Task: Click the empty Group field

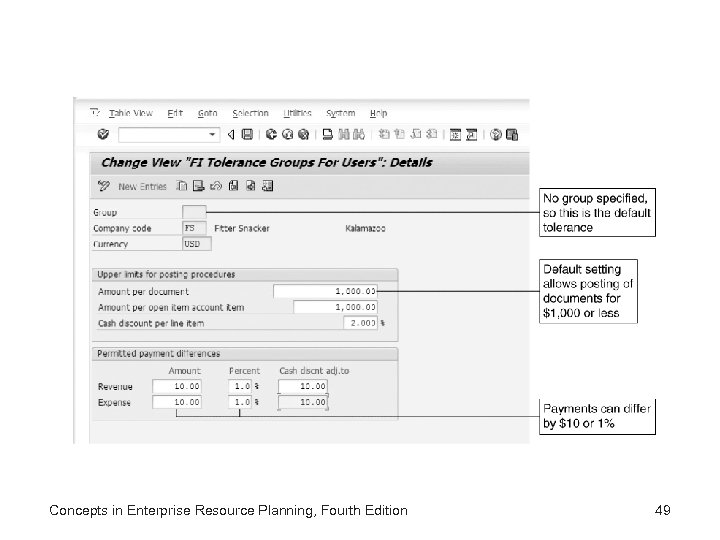Action: tap(194, 212)
